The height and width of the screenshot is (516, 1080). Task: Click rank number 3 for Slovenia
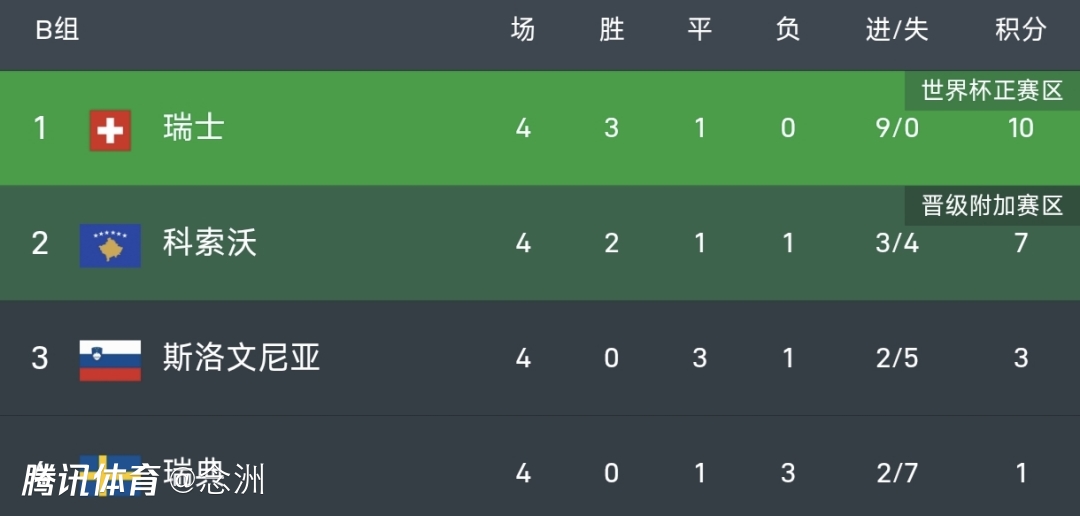40,358
